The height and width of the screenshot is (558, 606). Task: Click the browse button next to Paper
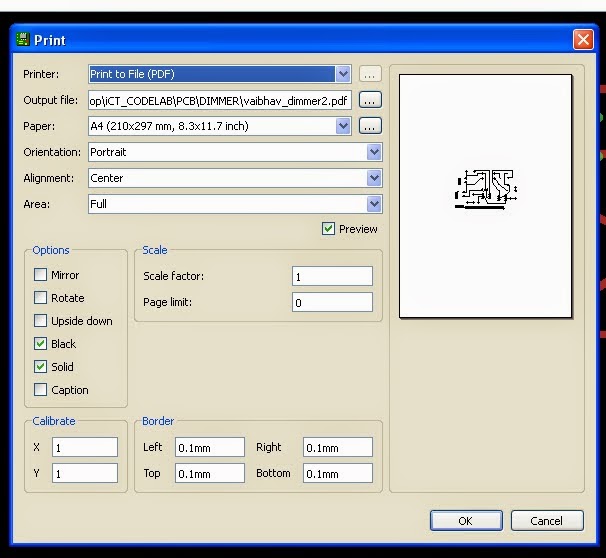[370, 126]
